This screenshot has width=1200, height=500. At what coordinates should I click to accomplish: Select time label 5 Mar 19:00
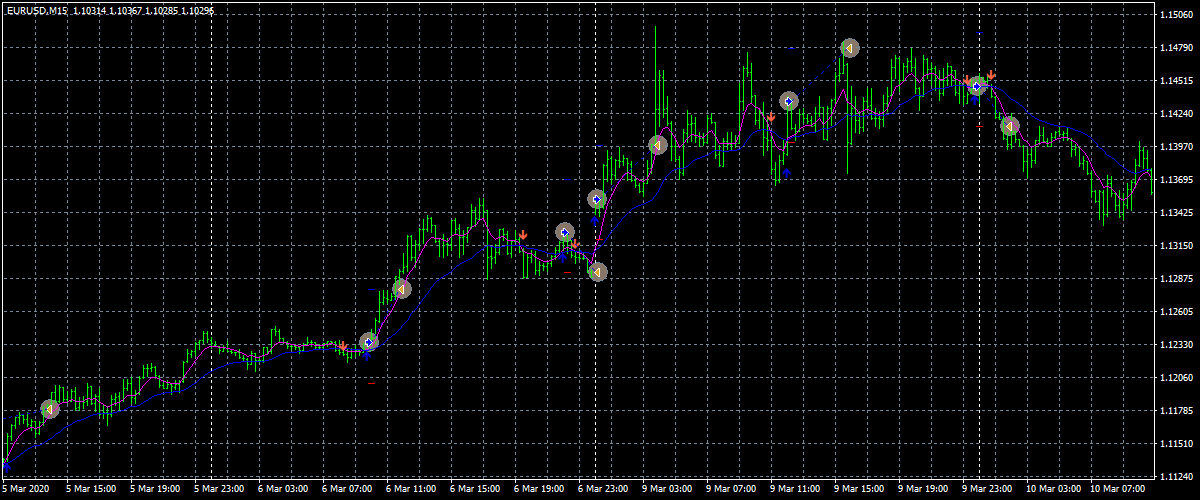coord(155,490)
